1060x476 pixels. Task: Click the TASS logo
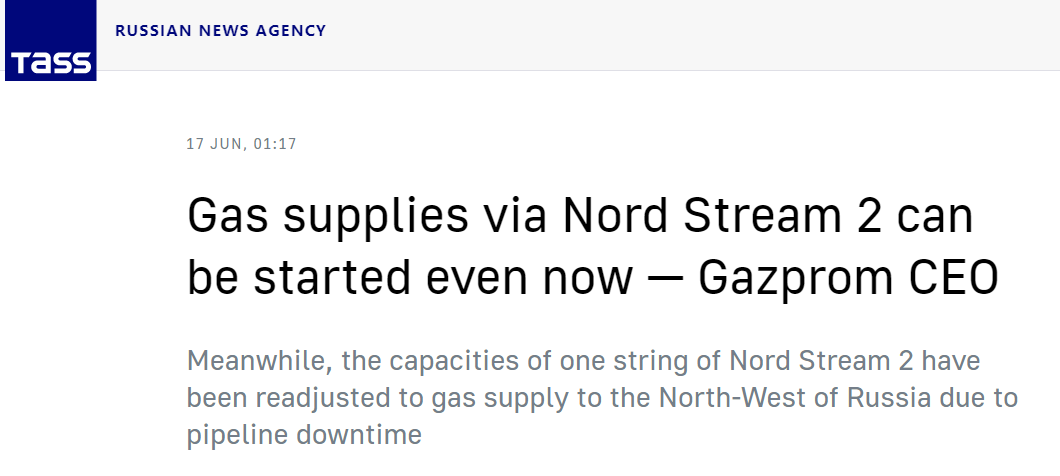click(50, 41)
